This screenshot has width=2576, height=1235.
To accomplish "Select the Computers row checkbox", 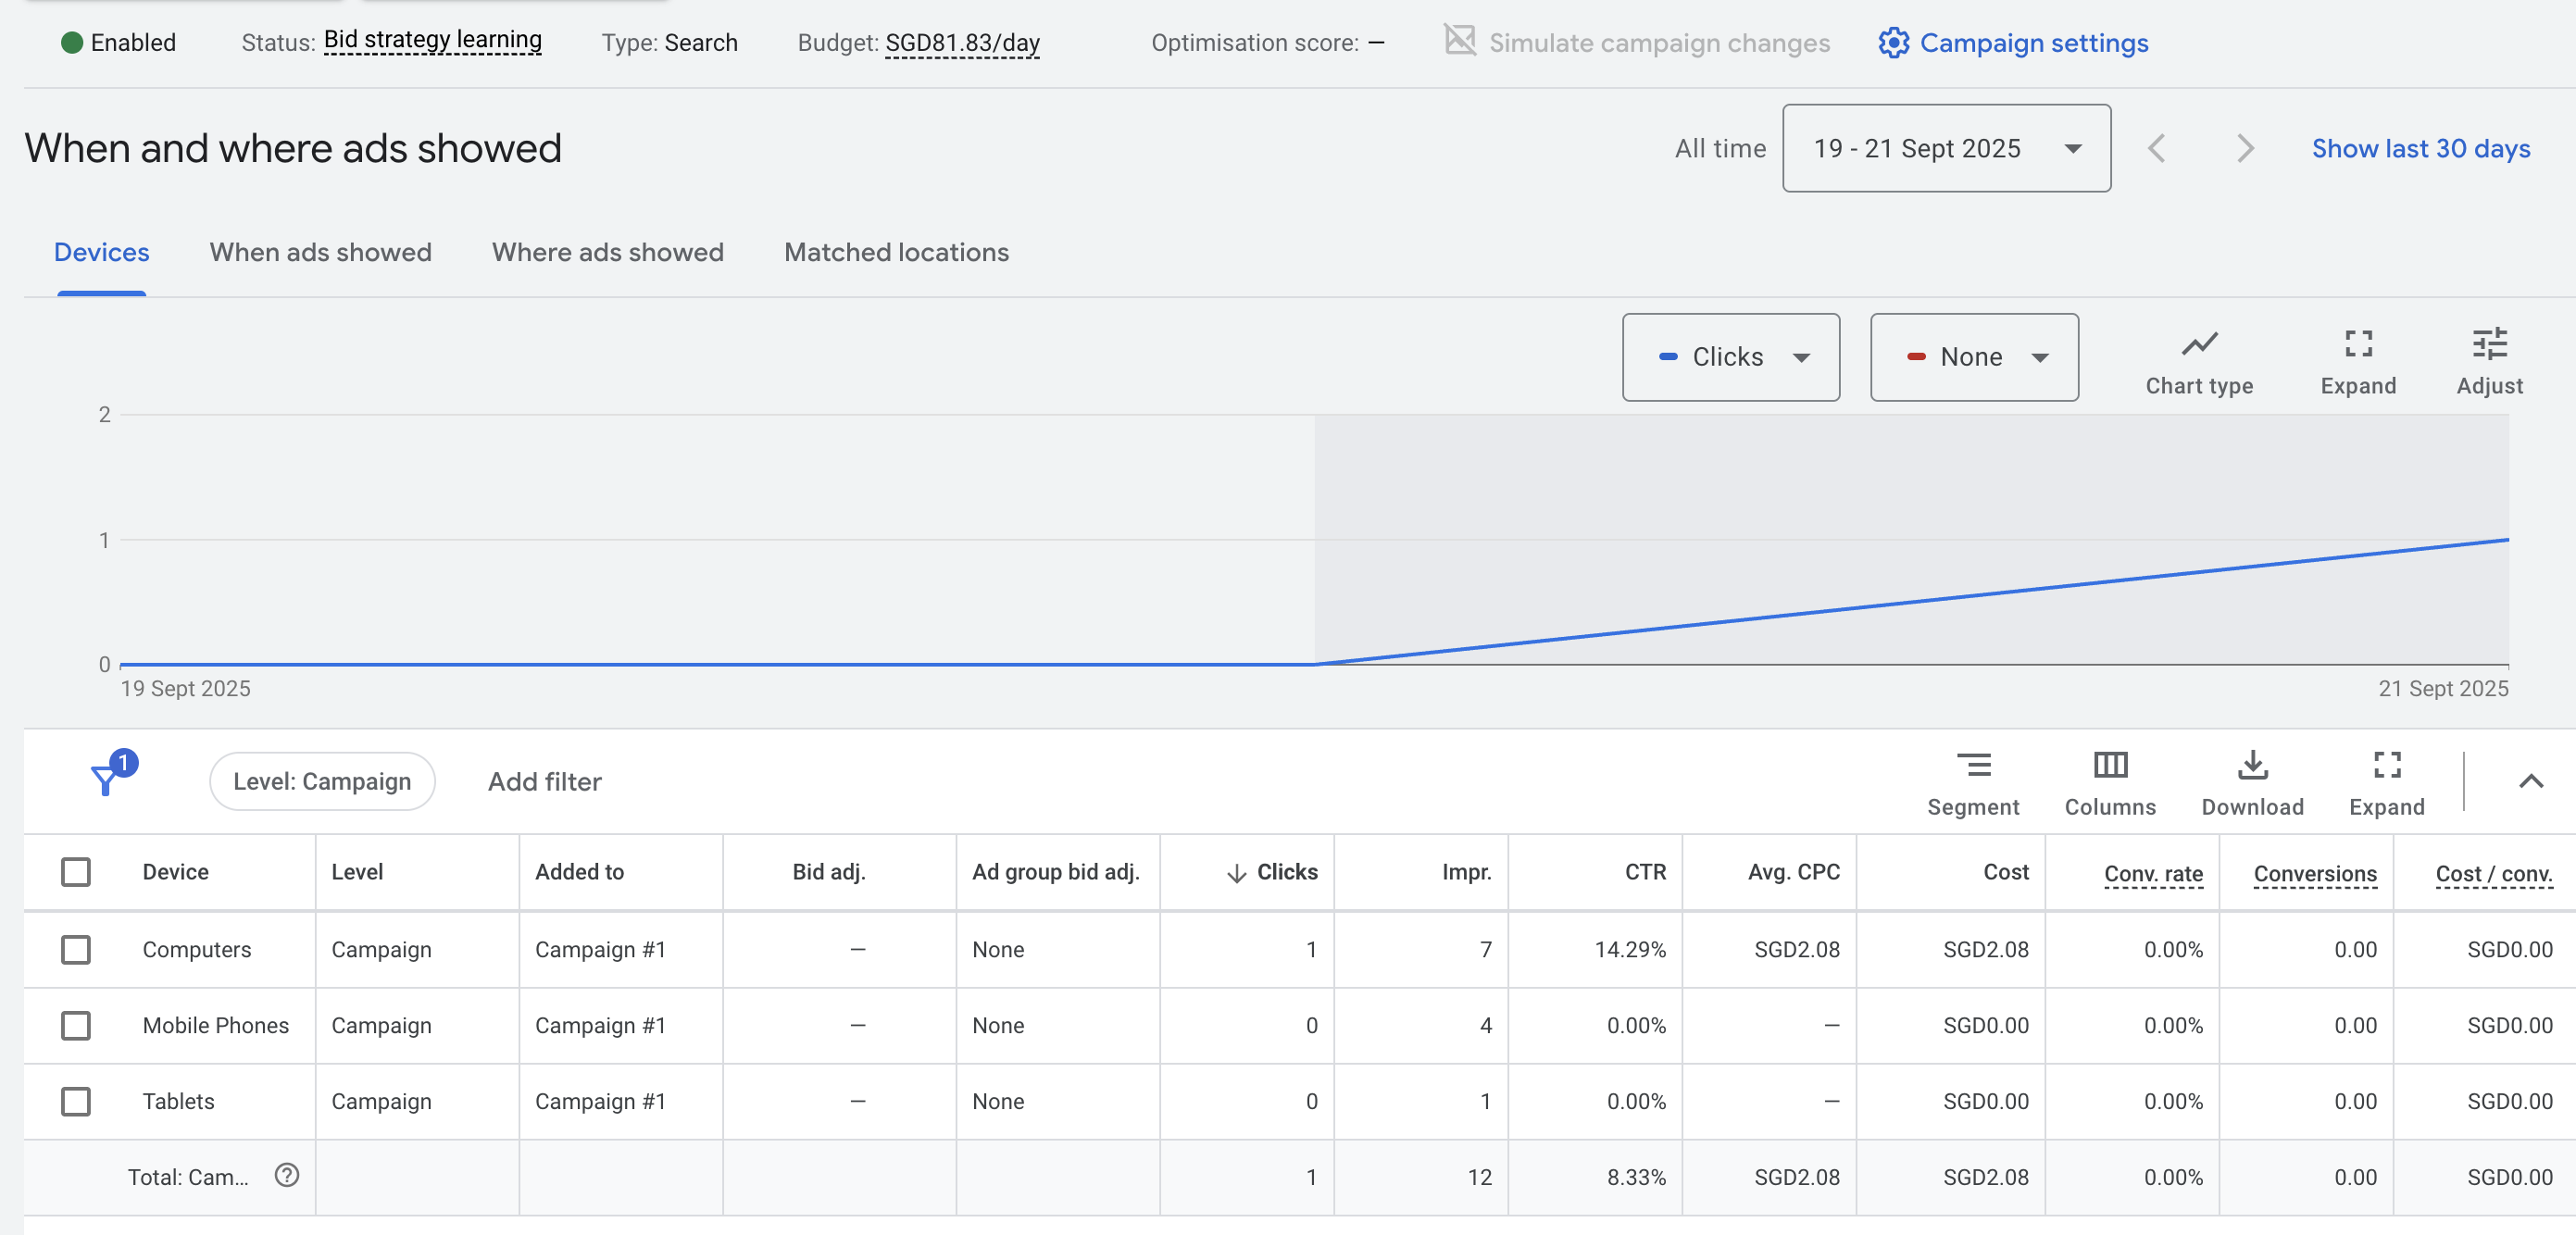I will 76,950.
